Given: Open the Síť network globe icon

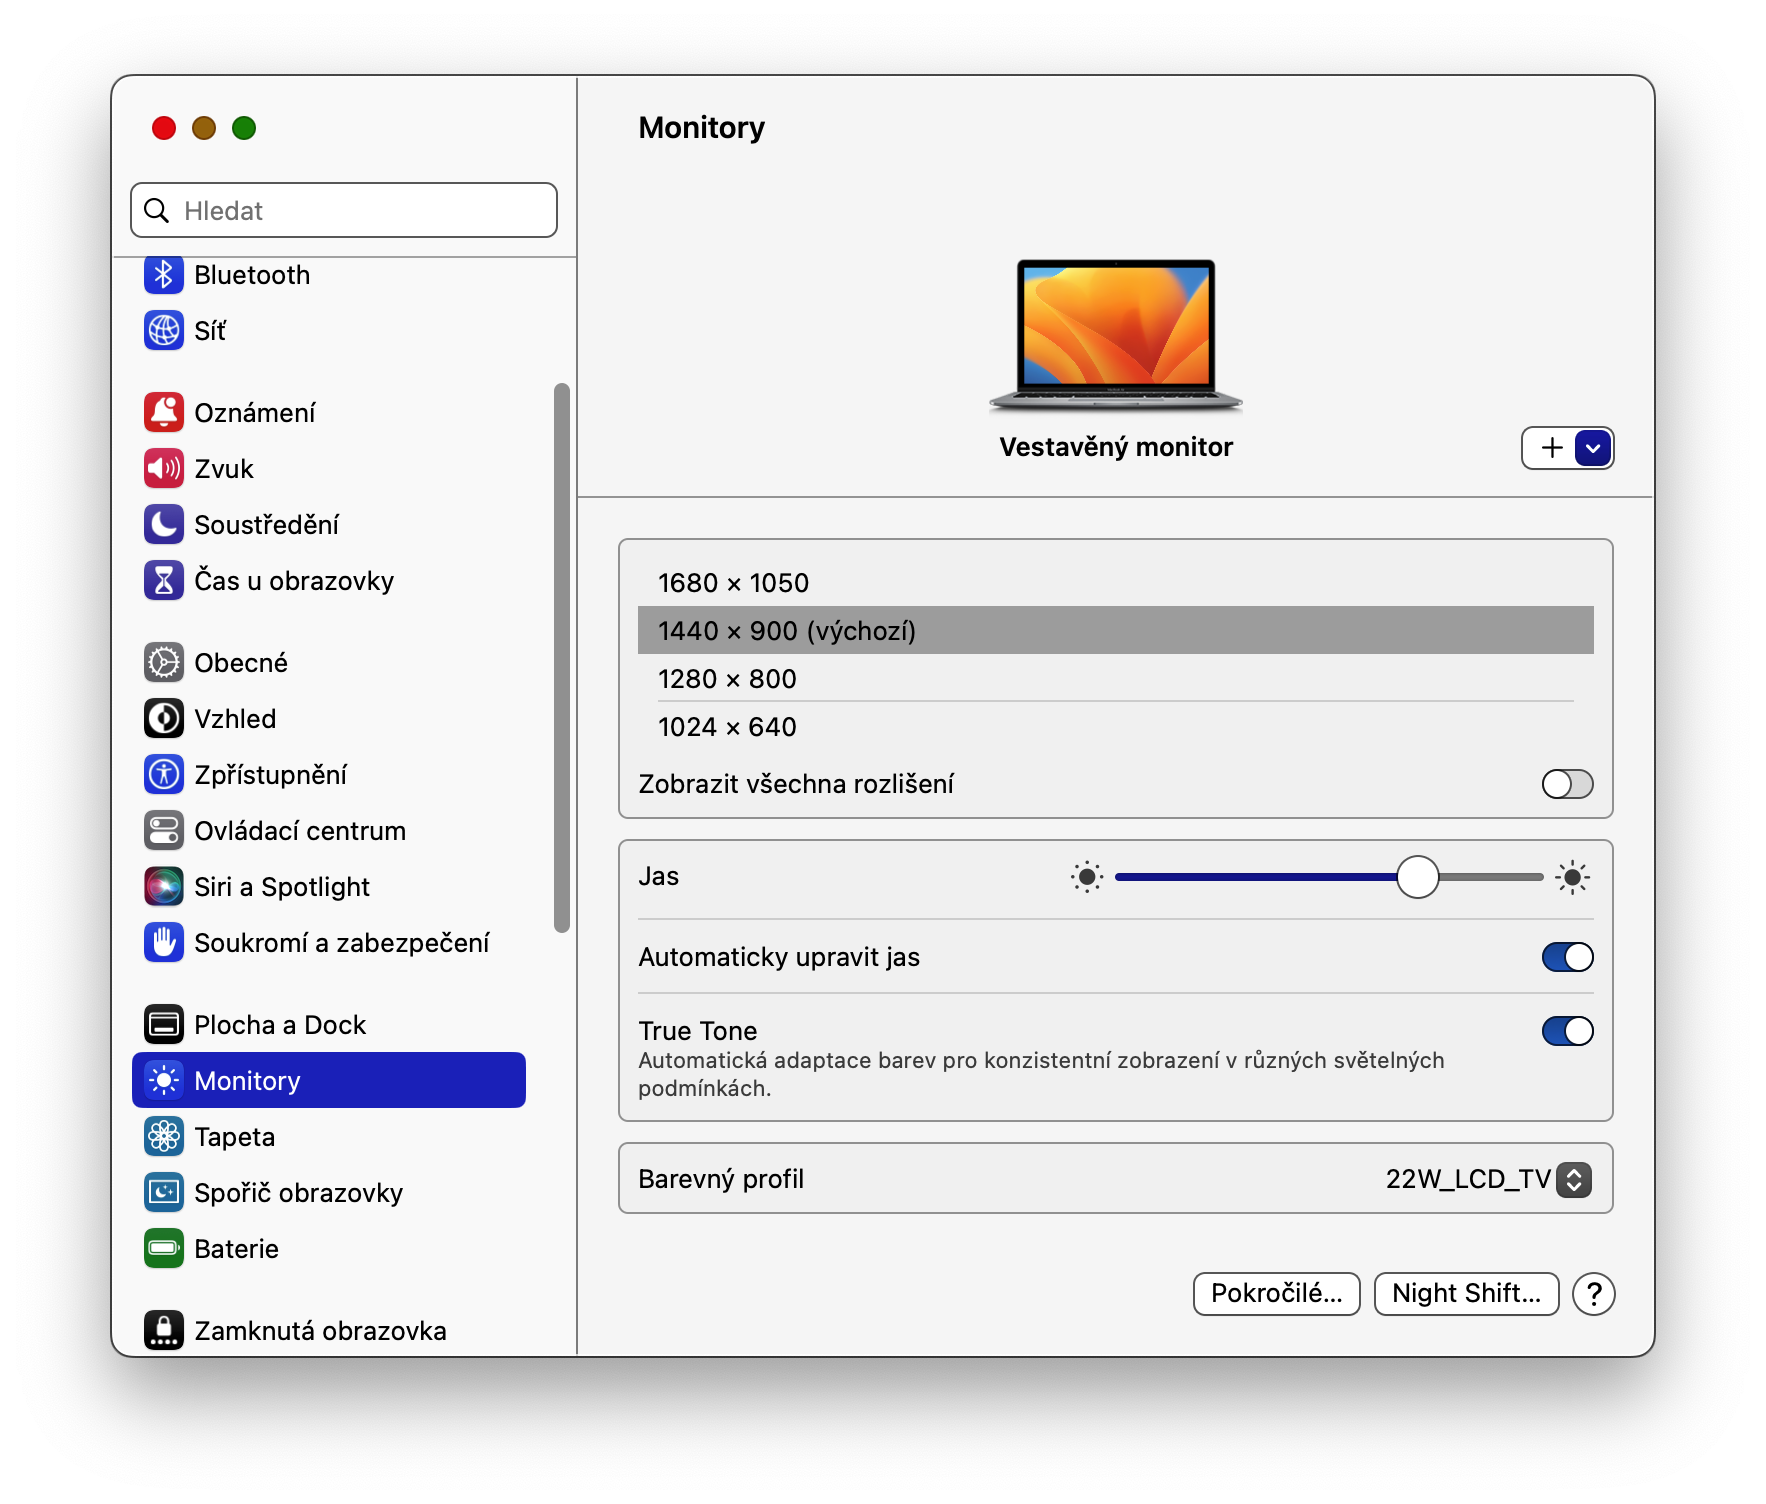Looking at the screenshot, I should 164,331.
